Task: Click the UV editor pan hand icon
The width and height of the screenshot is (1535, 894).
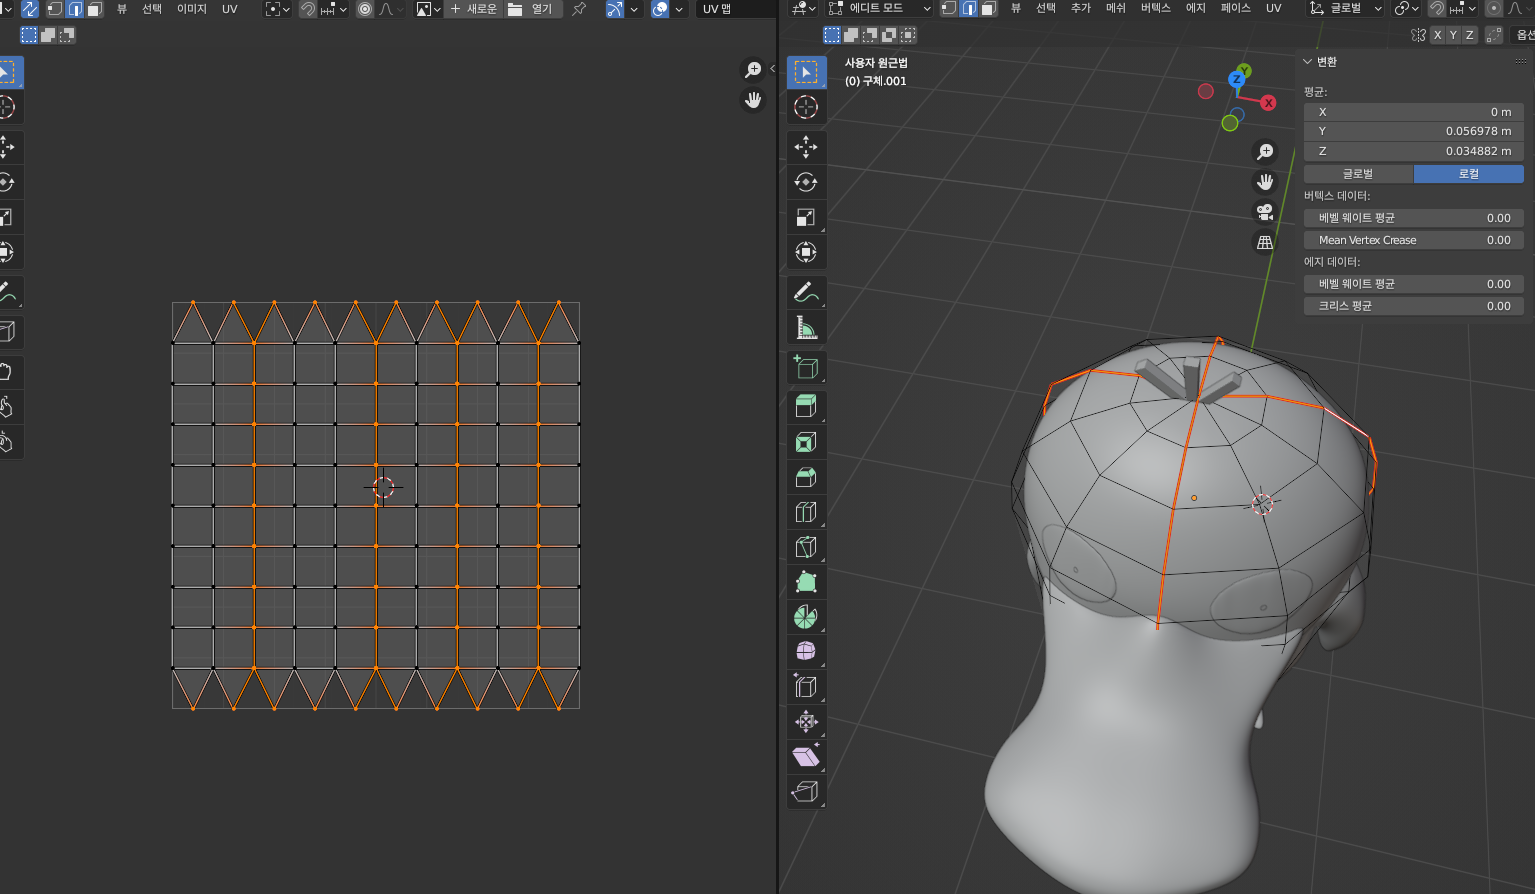Action: [x=753, y=100]
